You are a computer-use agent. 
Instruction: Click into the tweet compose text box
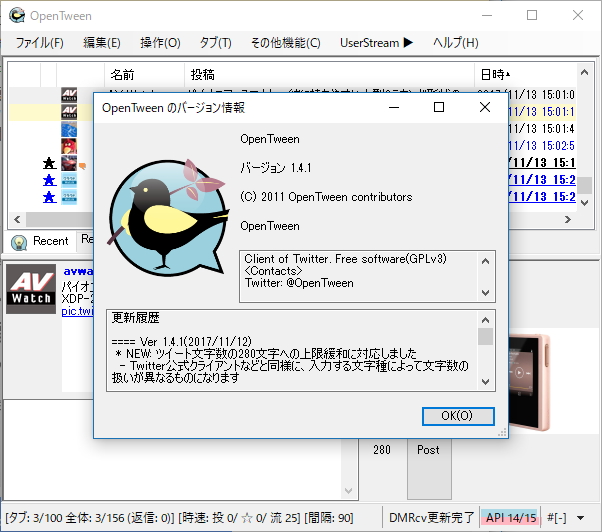pos(173,449)
